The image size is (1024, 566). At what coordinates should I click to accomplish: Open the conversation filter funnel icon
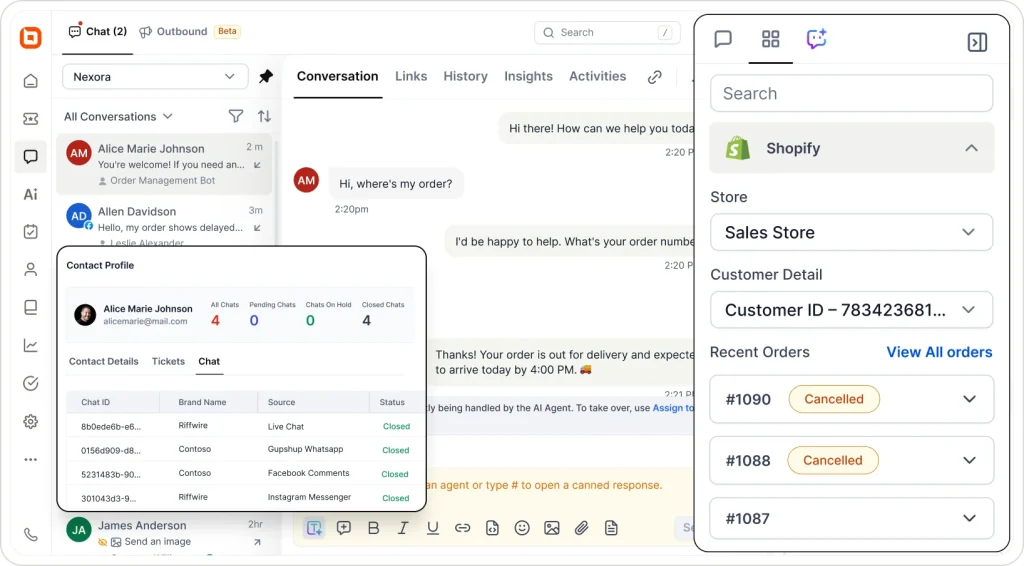(x=236, y=116)
